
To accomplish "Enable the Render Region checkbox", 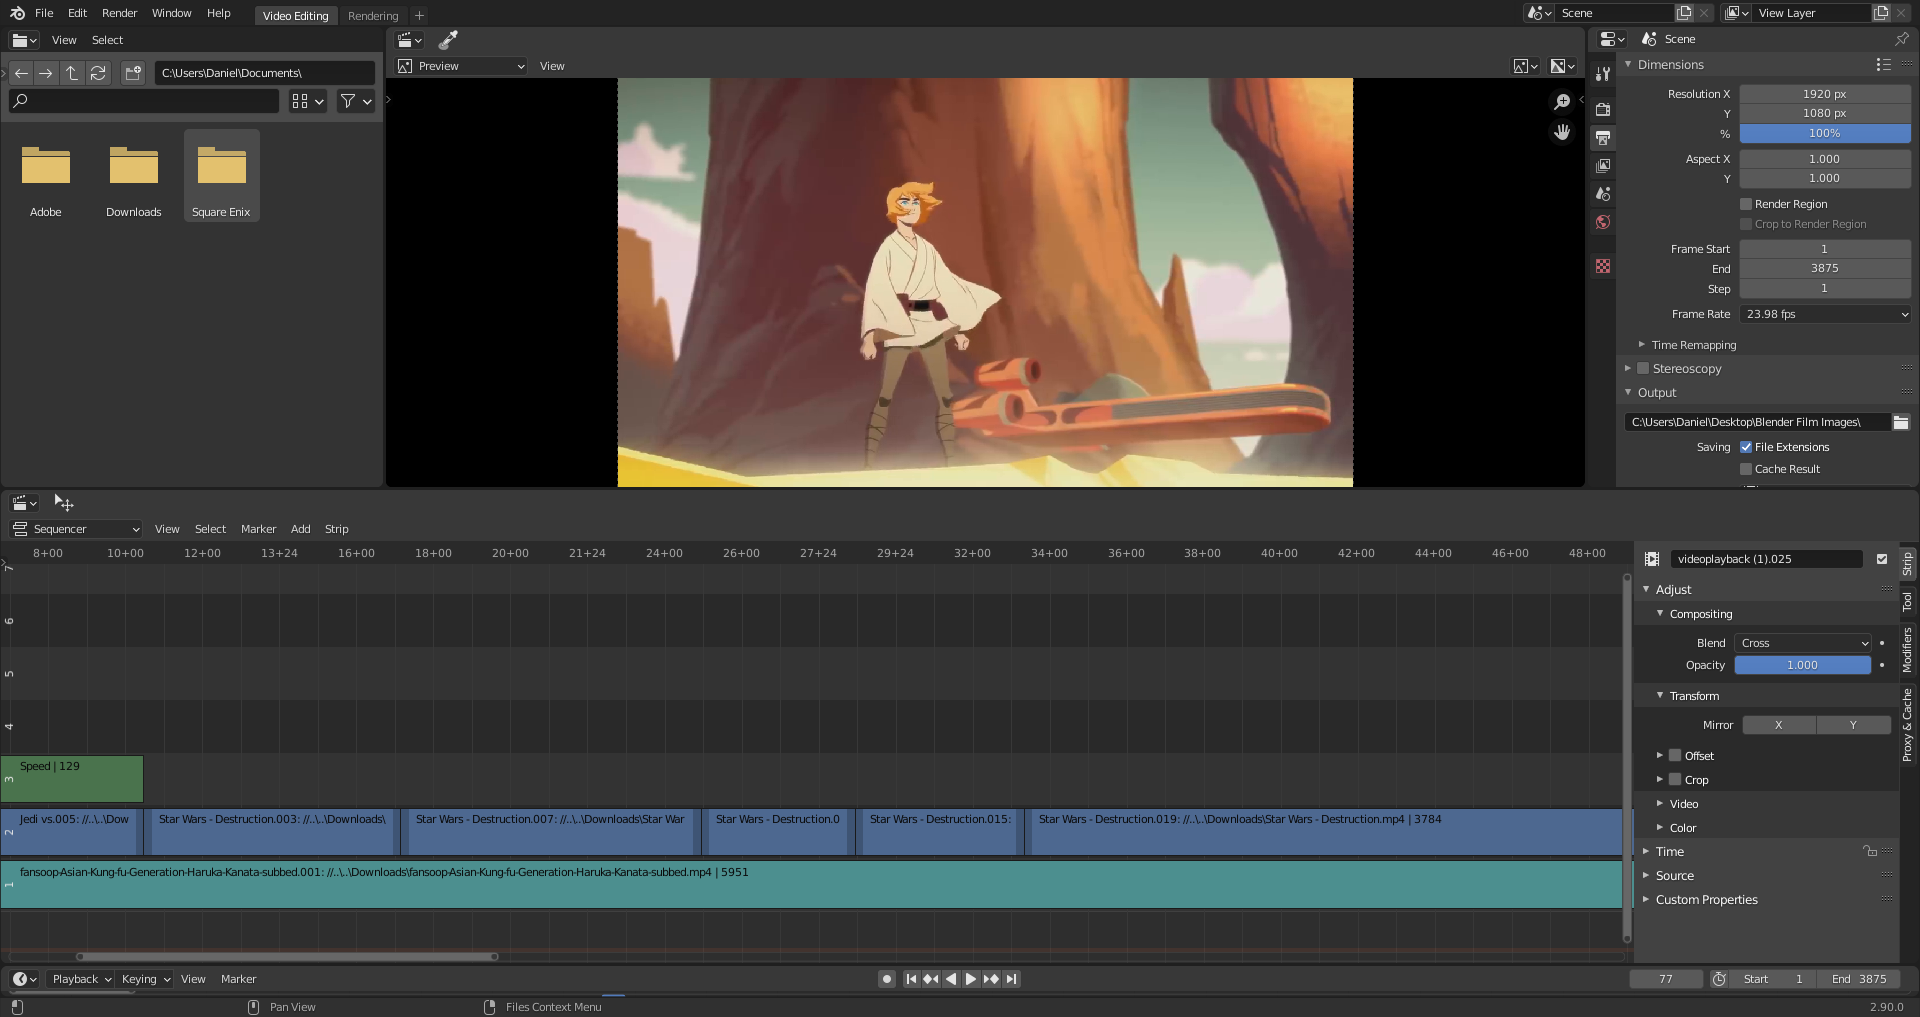I will point(1746,204).
